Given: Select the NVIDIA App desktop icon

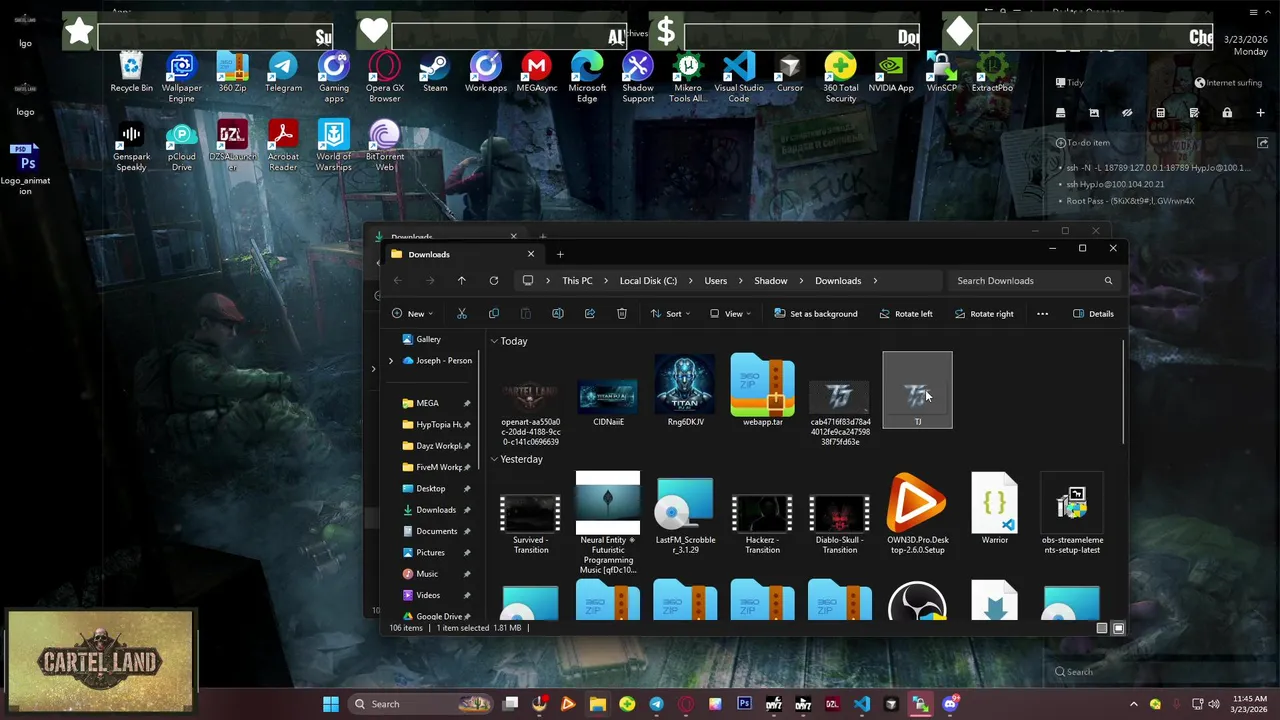Looking at the screenshot, I should pos(891,73).
